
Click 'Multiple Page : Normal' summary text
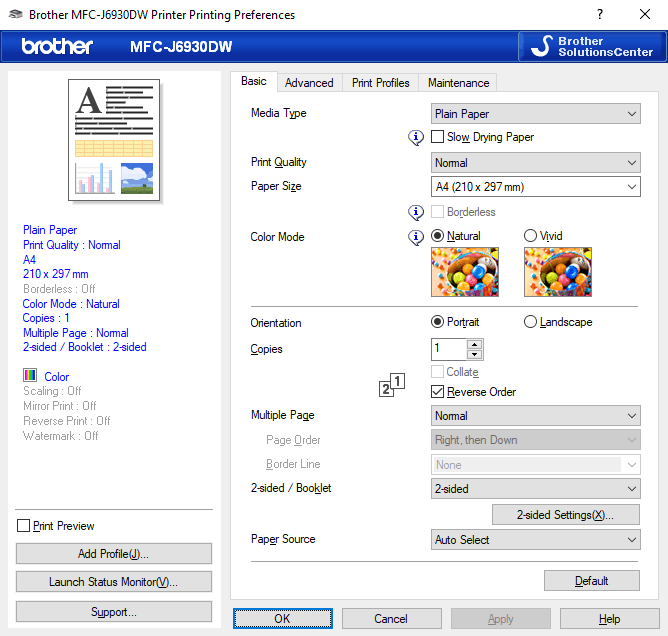pyautogui.click(x=76, y=333)
